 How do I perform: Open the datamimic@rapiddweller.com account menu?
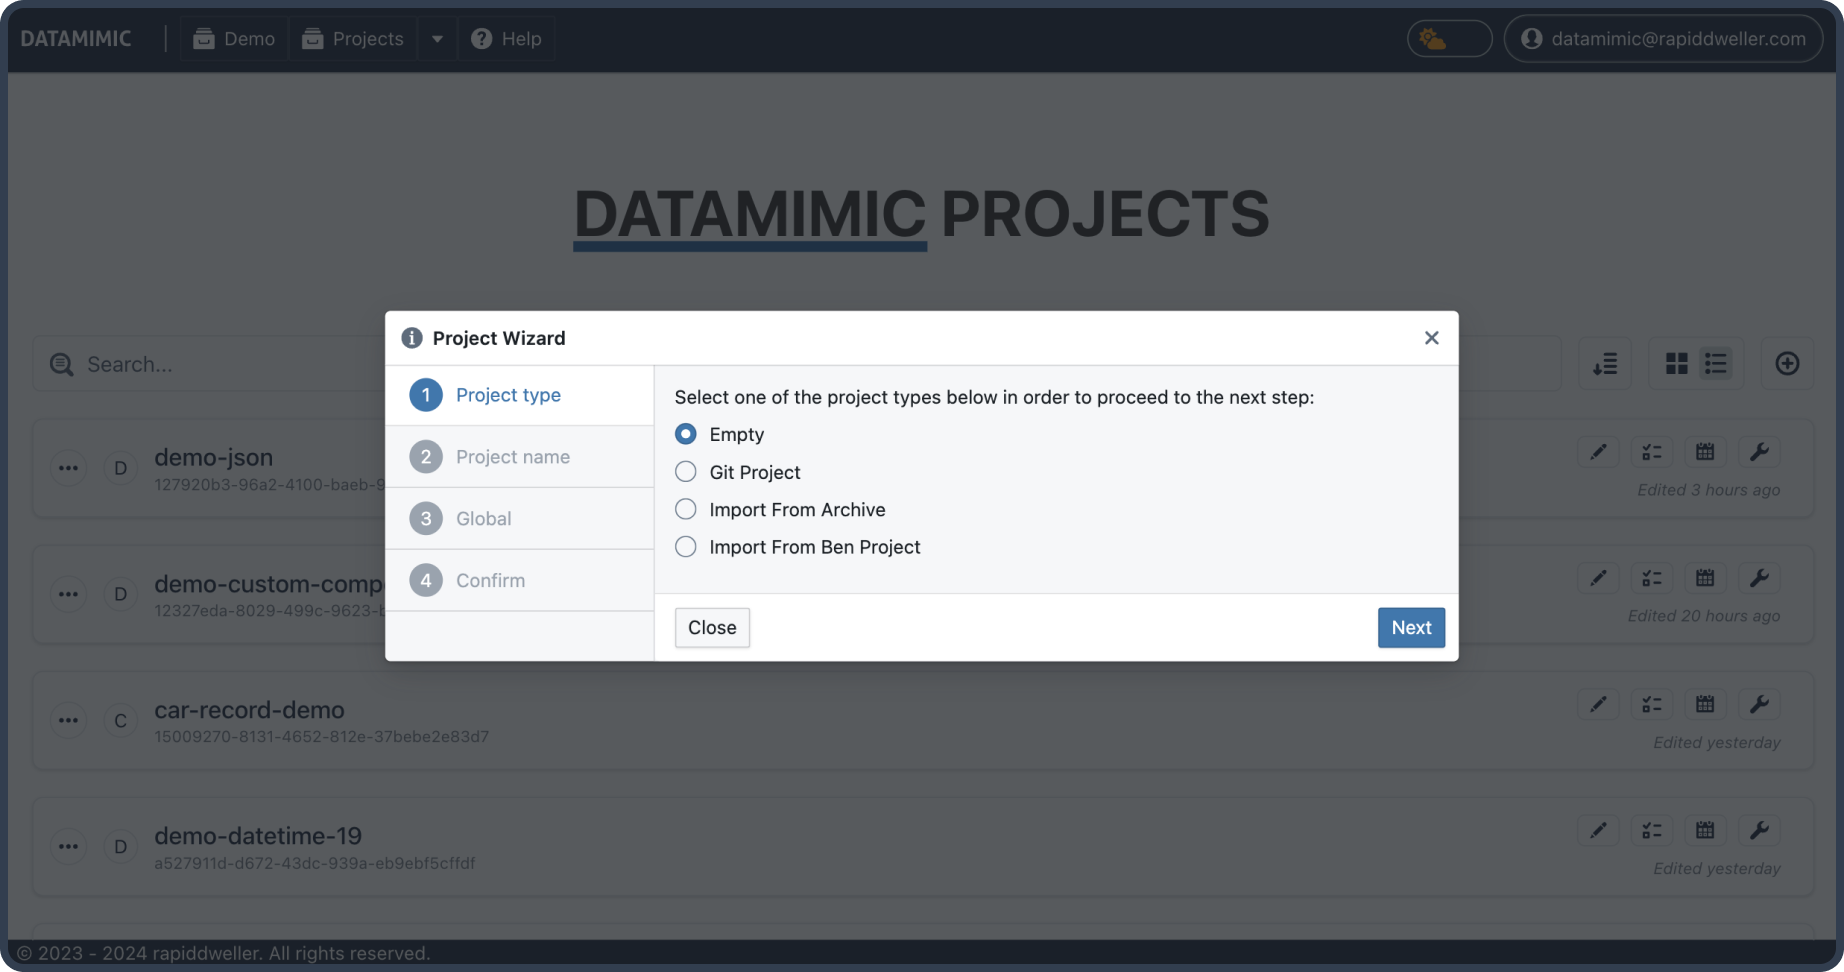(1663, 39)
